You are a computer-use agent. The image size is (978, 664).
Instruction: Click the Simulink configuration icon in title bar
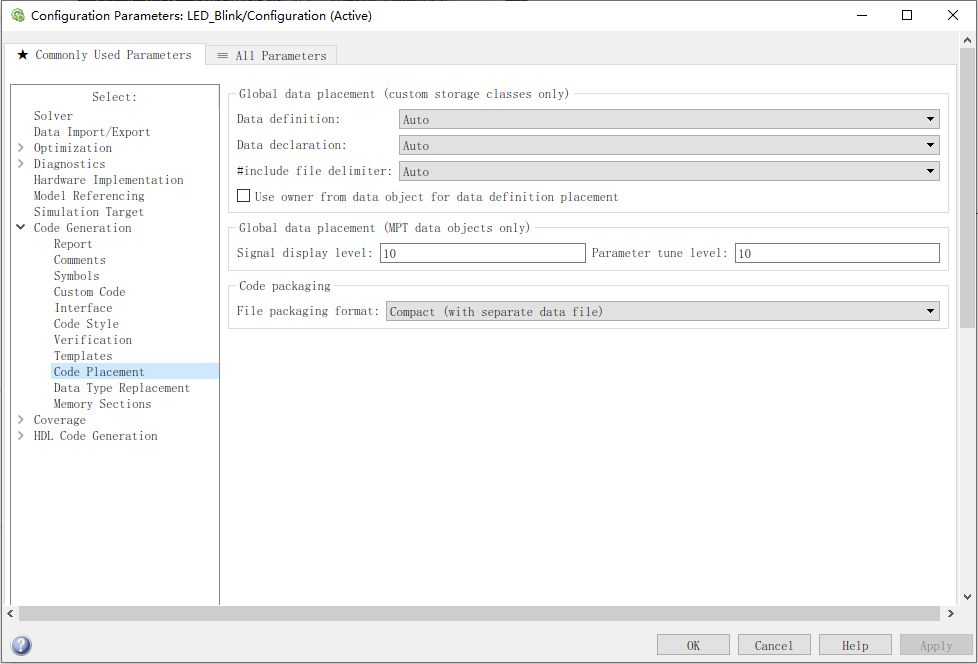[x=18, y=16]
